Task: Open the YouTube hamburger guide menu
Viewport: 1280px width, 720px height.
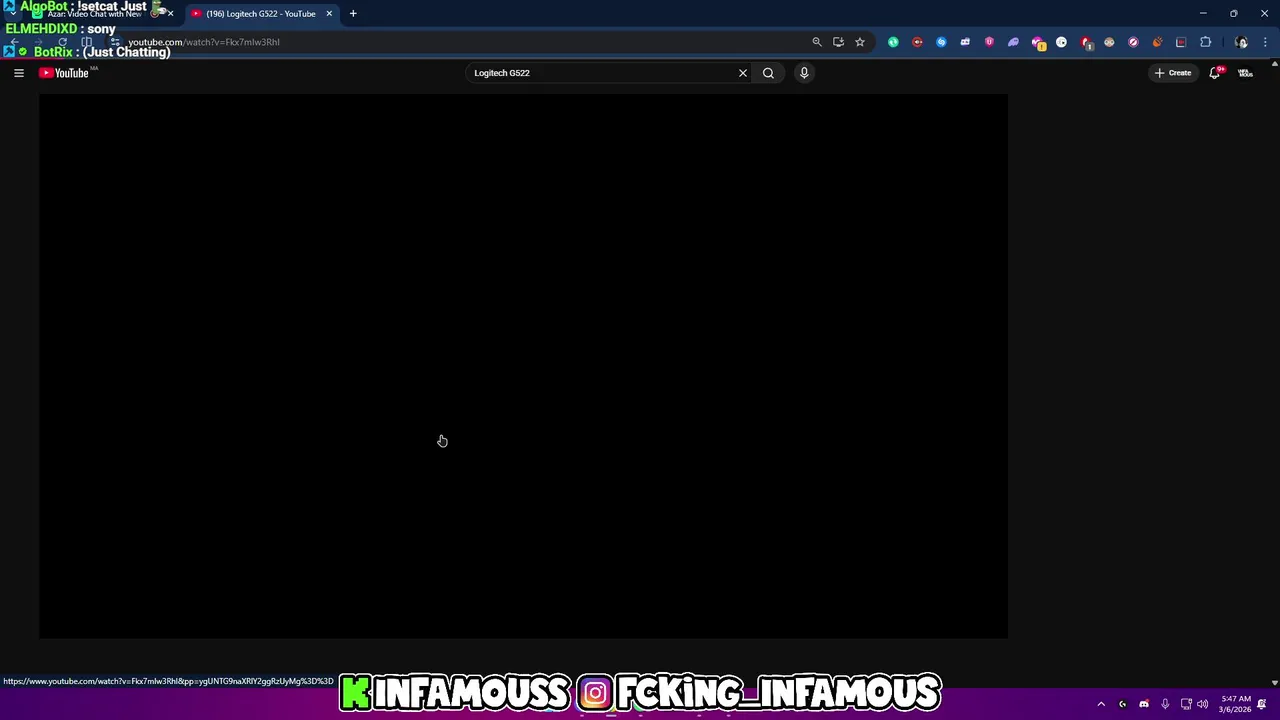Action: coord(18,73)
